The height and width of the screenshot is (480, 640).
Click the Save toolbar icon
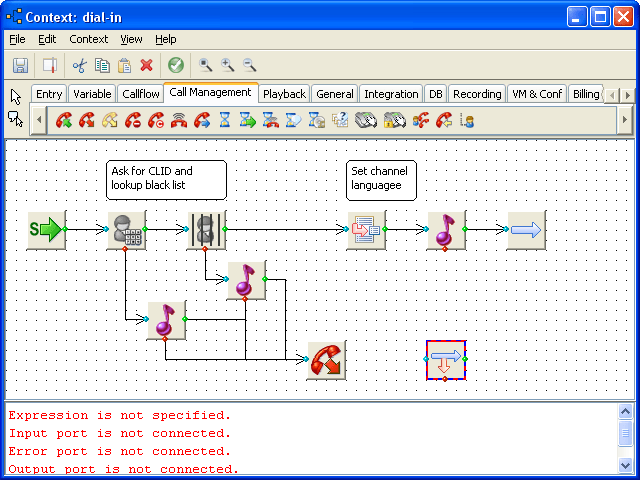click(20, 66)
